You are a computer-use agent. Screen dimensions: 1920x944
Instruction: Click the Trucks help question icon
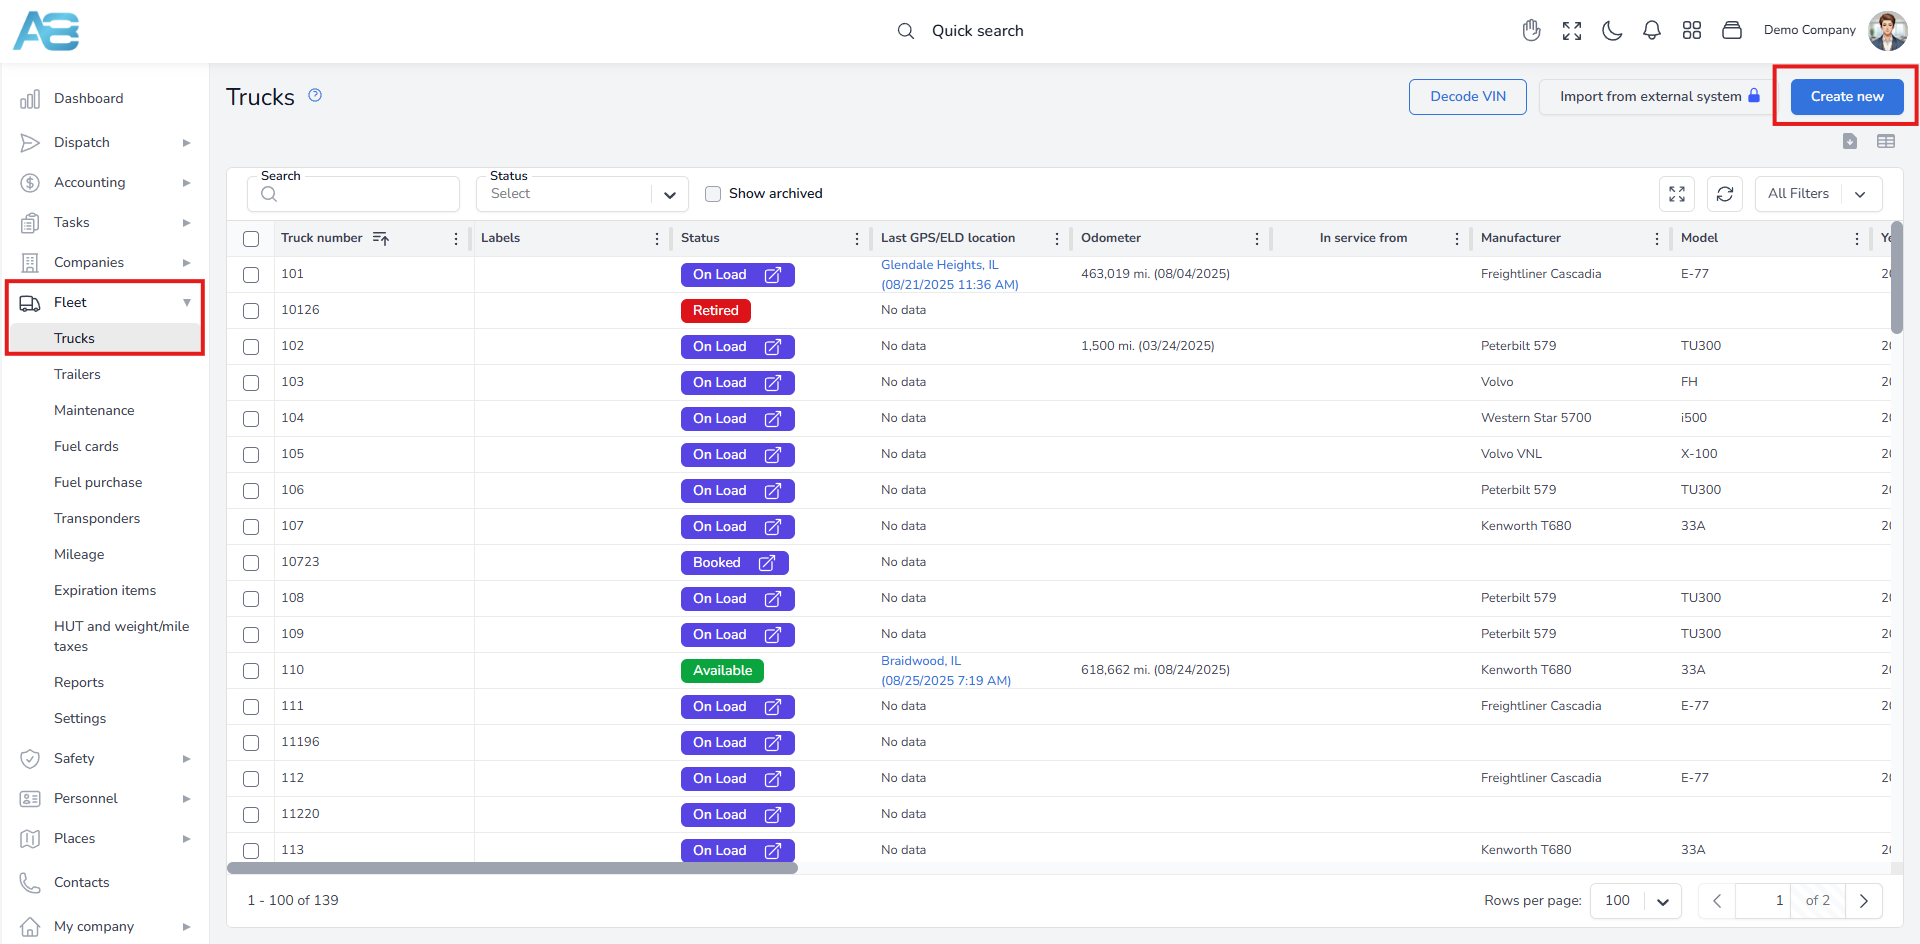click(315, 95)
